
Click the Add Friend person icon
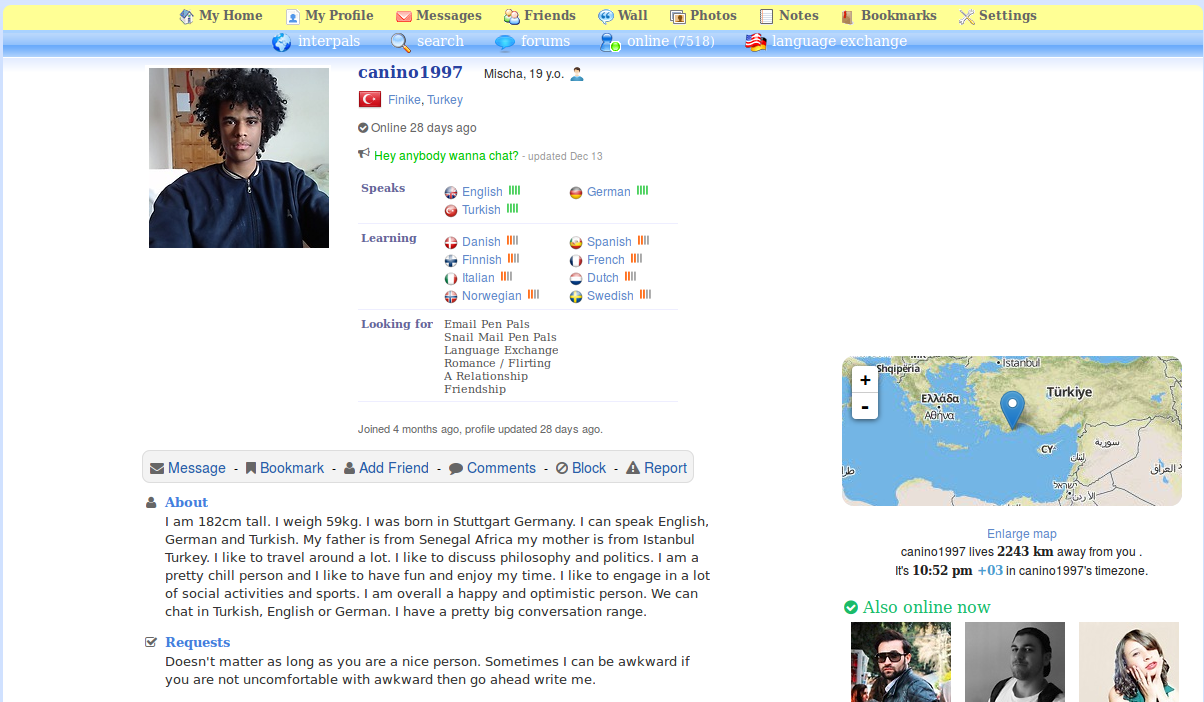click(349, 468)
